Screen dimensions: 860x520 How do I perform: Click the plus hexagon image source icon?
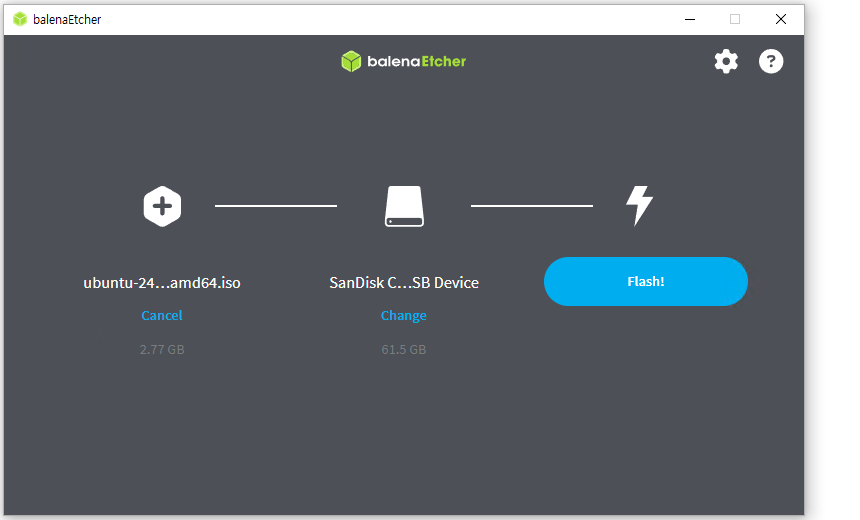pos(162,206)
